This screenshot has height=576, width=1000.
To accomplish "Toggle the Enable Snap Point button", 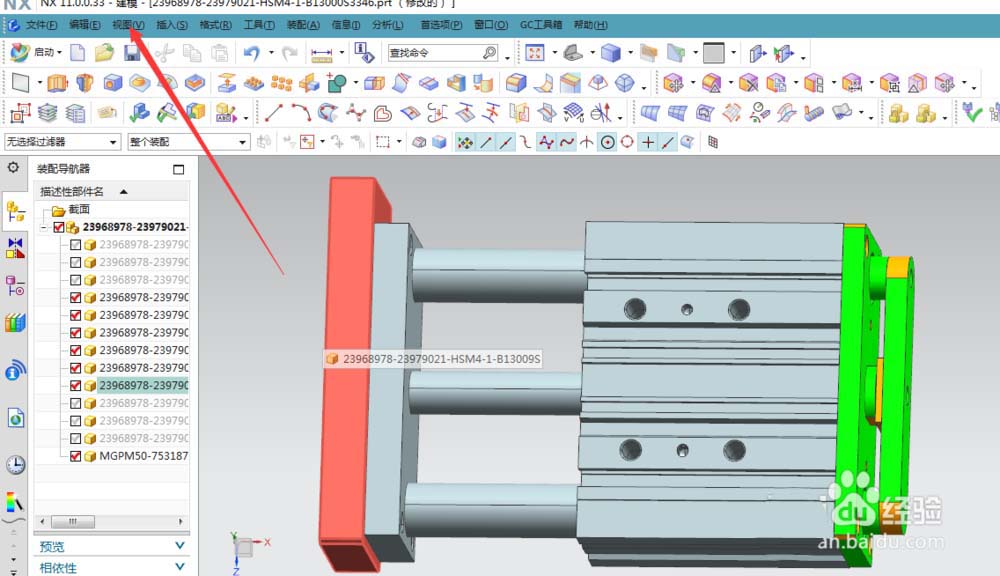I will pyautogui.click(x=465, y=142).
